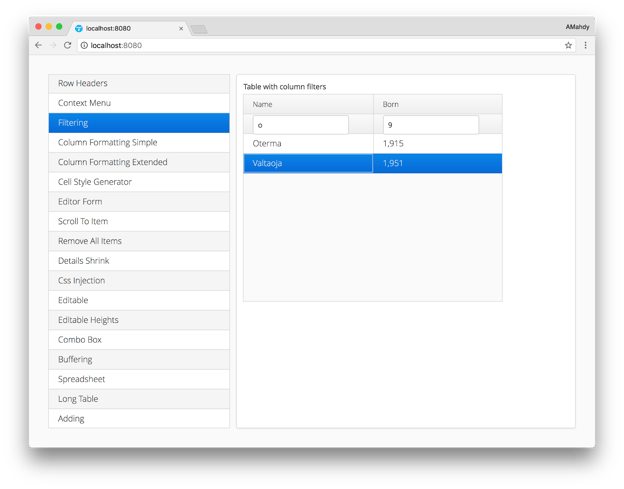Select the Spreadsheet demo

click(139, 379)
